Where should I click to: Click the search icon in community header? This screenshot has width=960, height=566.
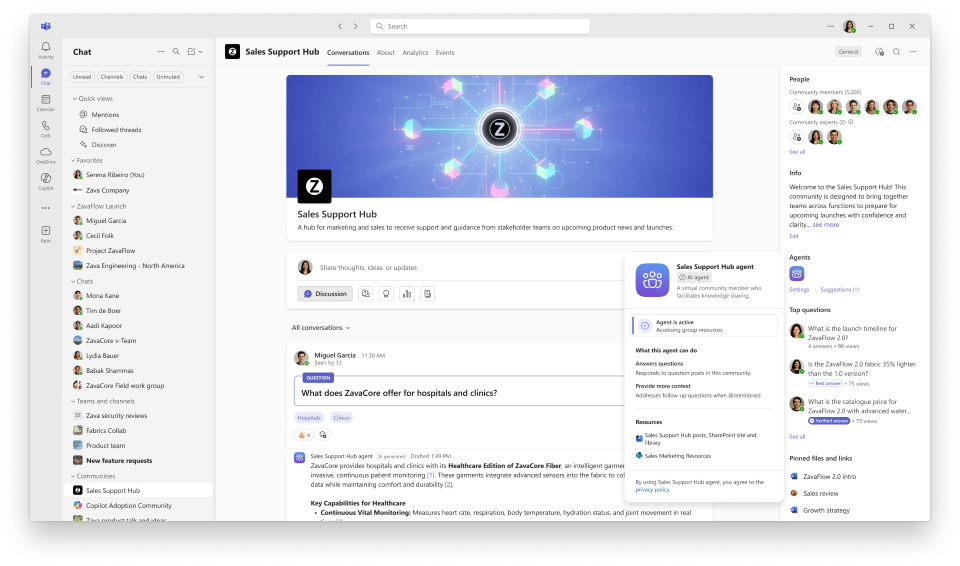[x=896, y=52]
